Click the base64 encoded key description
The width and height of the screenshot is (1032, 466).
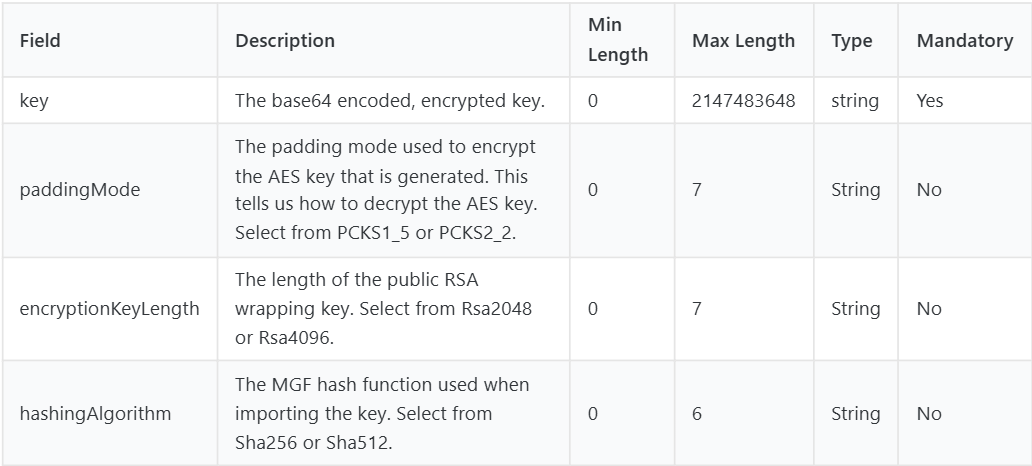pyautogui.click(x=389, y=101)
